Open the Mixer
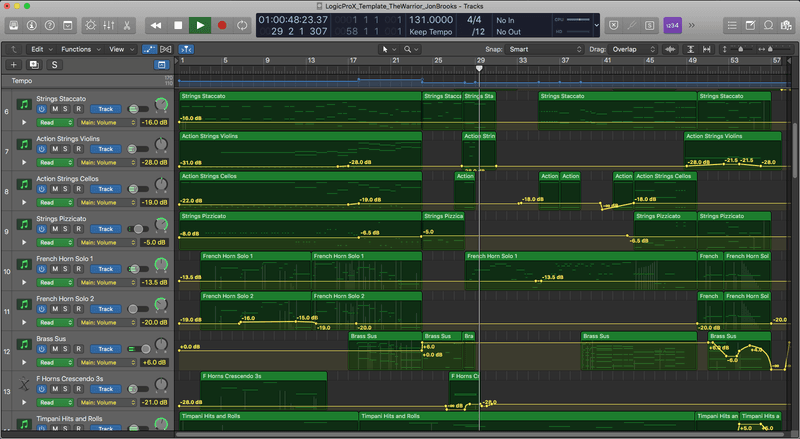 [109, 25]
